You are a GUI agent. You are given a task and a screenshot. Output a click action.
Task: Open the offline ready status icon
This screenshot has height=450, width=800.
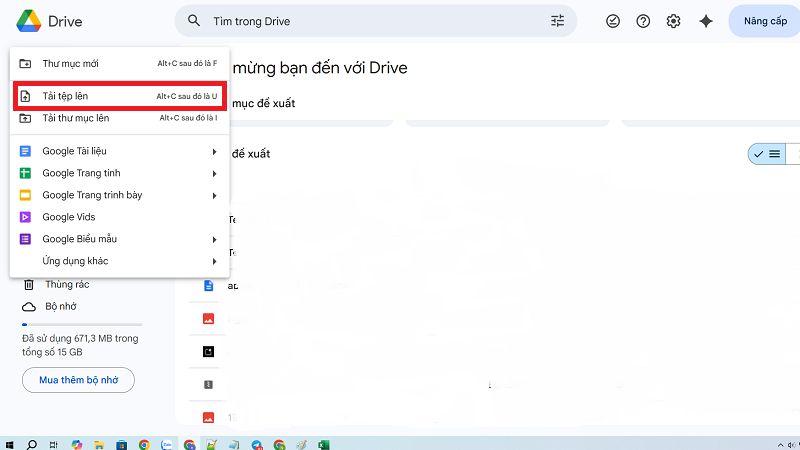613,21
